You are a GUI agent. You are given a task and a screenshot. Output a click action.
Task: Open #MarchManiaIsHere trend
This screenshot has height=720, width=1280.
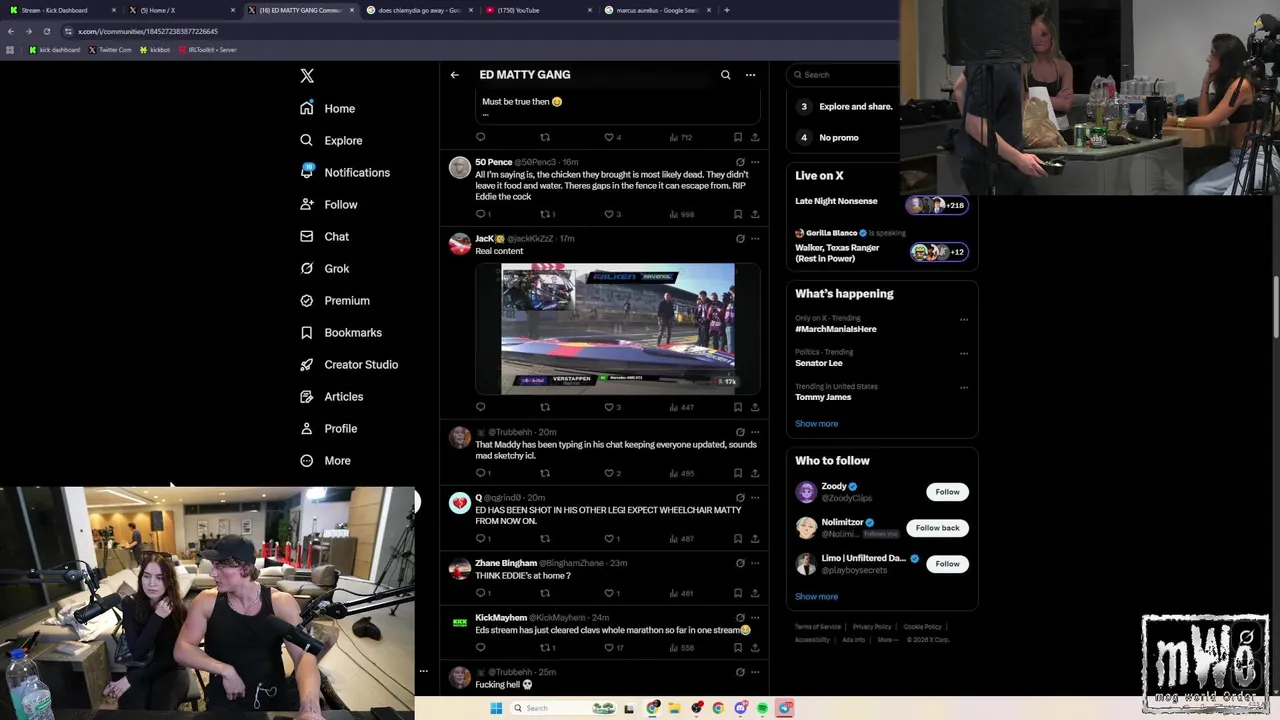point(836,329)
